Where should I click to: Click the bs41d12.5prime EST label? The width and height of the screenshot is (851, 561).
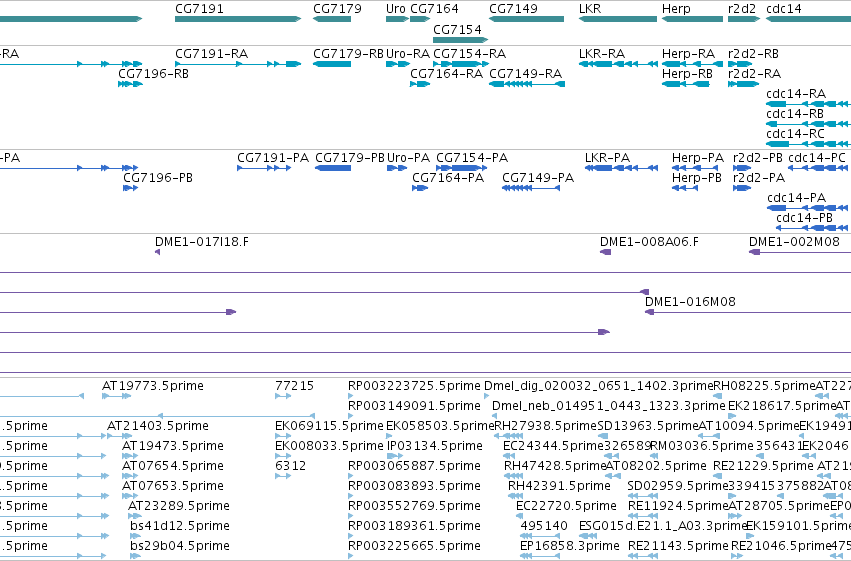pos(180,526)
